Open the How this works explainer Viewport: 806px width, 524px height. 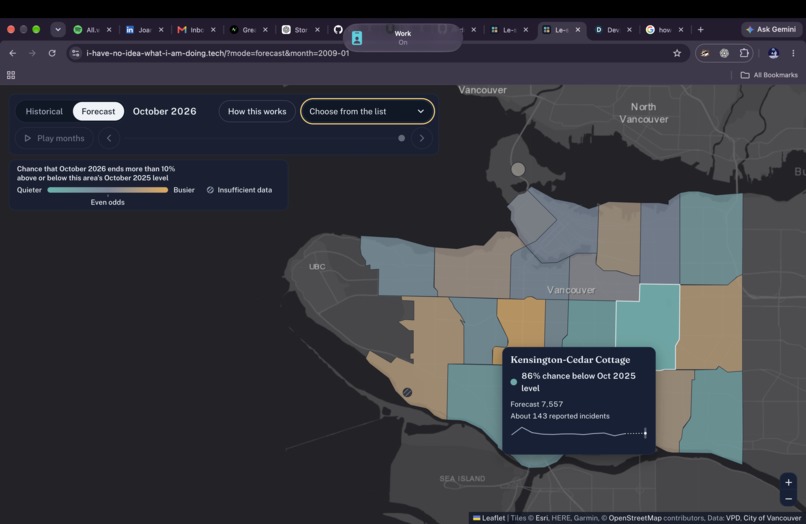click(x=257, y=111)
